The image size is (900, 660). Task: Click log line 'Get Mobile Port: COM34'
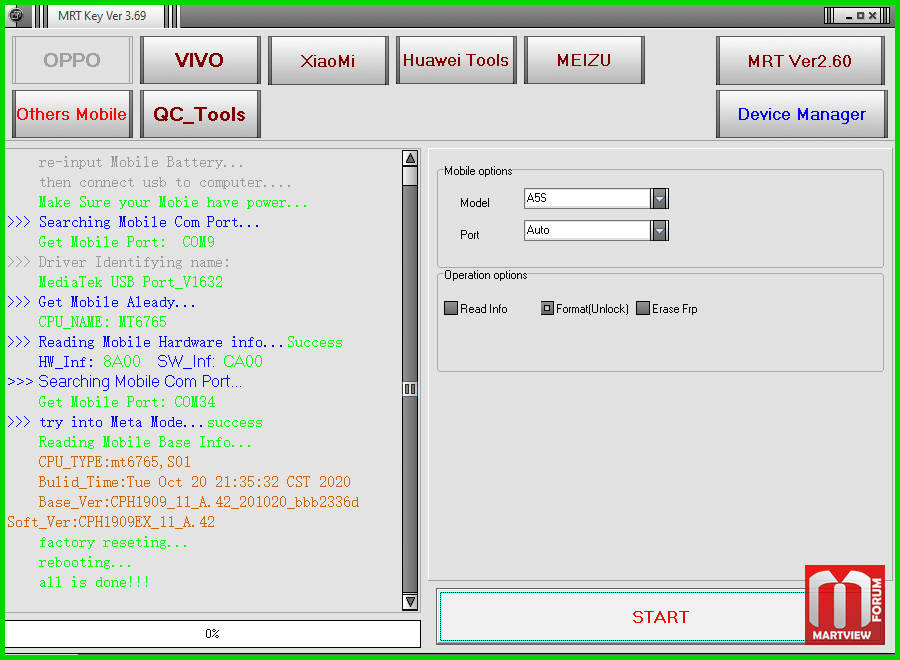point(126,402)
